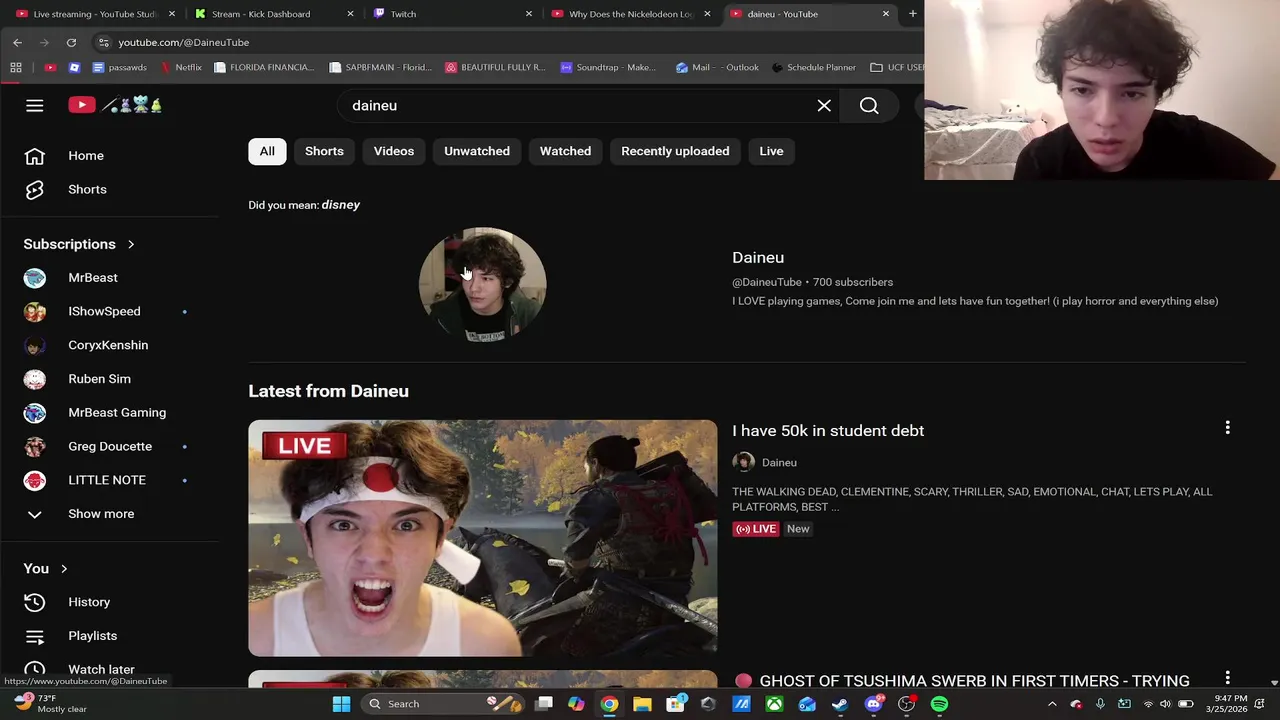
Task: Open a new browser tab
Action: coord(912,14)
